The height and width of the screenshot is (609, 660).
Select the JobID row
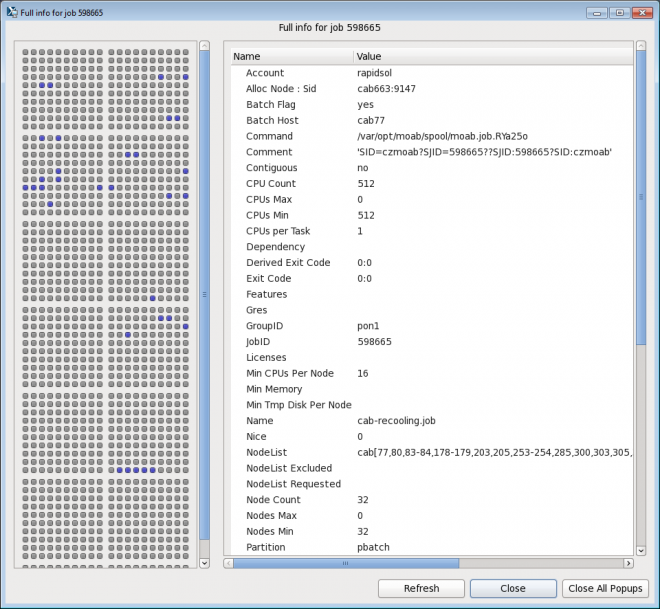pyautogui.click(x=432, y=341)
